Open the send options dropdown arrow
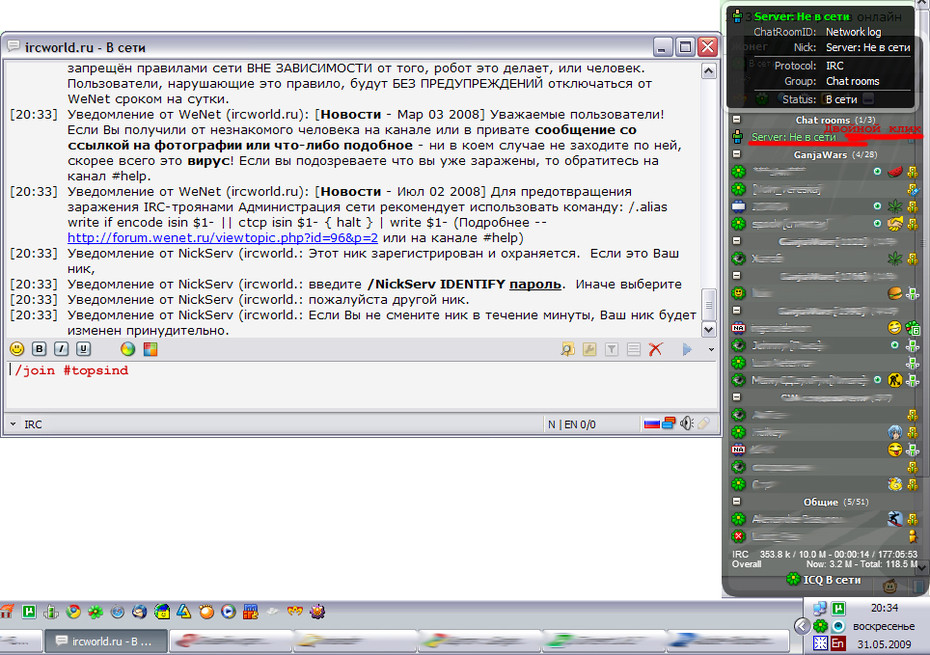Screen dimensions: 930x655 [x=711, y=349]
